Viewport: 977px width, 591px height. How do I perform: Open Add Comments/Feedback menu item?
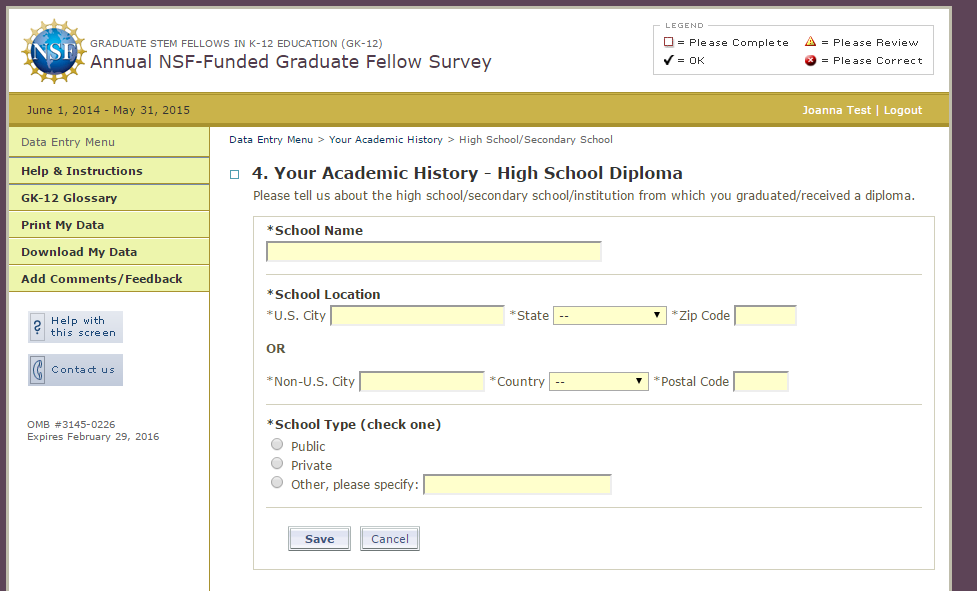pyautogui.click(x=102, y=279)
